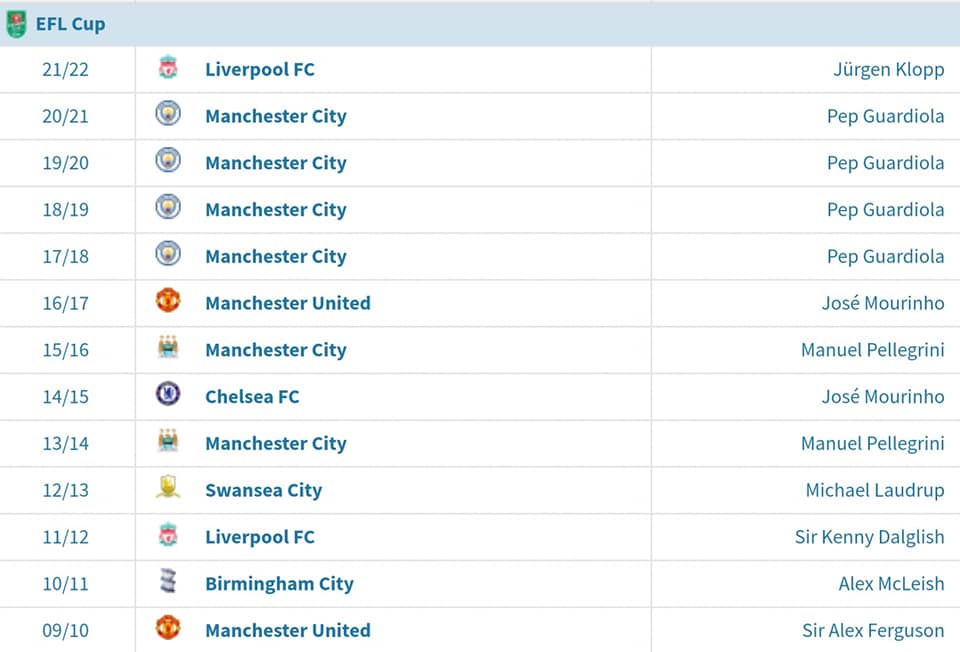Click Chelsea crest in 14/15 row

click(168, 394)
